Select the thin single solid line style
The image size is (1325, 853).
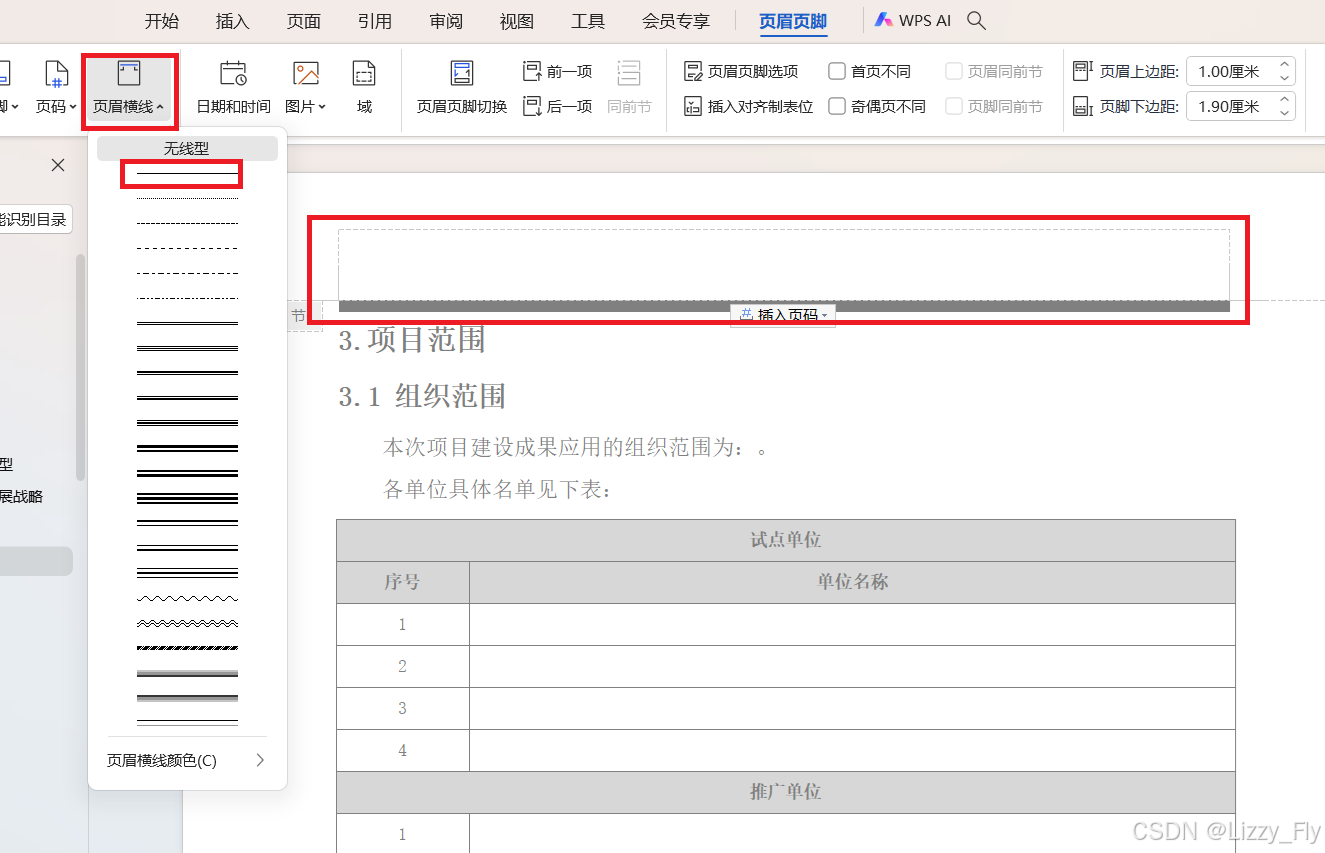(x=187, y=174)
